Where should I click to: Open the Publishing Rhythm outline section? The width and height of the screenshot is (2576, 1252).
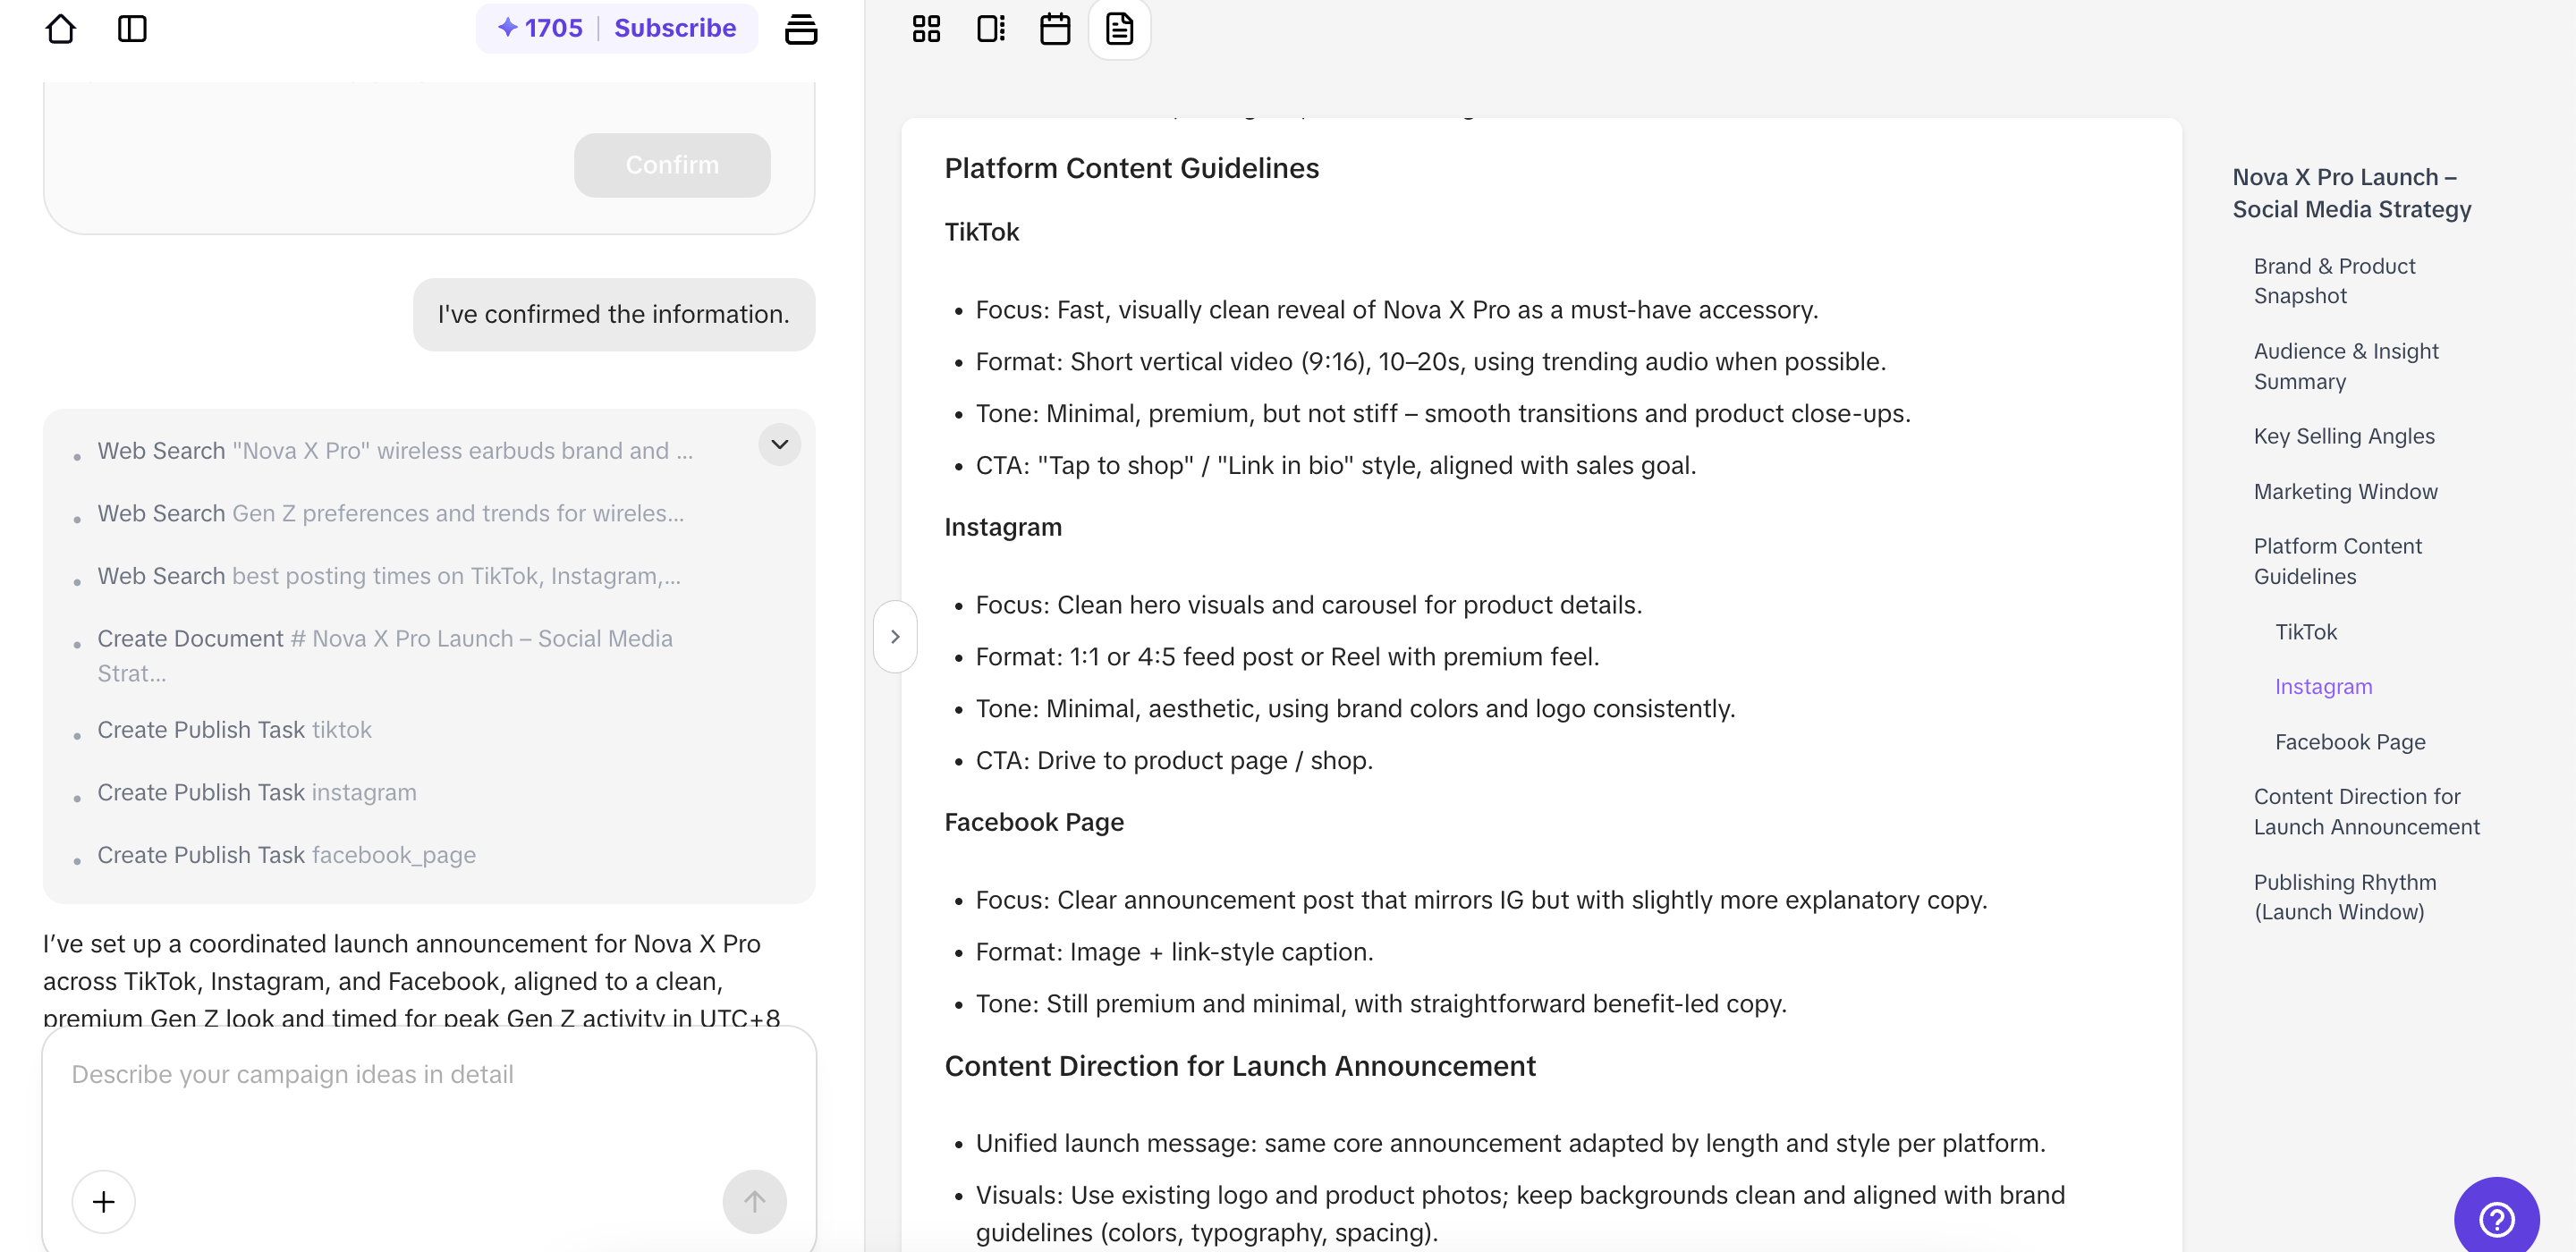[2346, 897]
